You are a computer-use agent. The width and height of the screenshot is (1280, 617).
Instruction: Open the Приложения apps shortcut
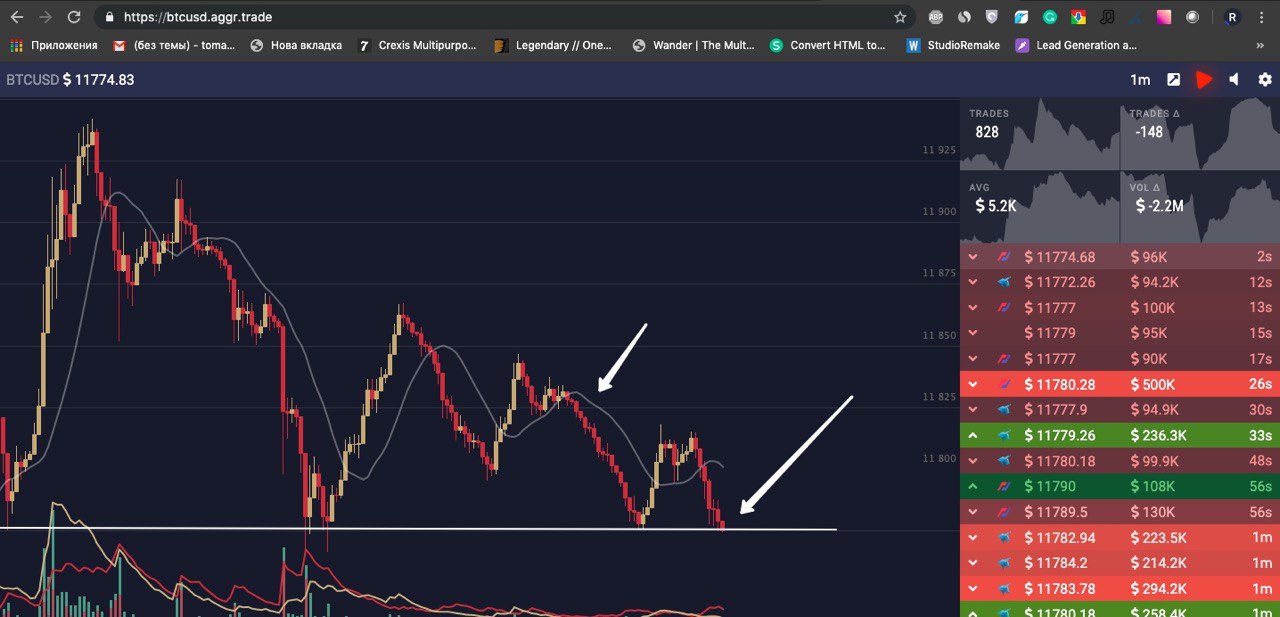pos(54,45)
